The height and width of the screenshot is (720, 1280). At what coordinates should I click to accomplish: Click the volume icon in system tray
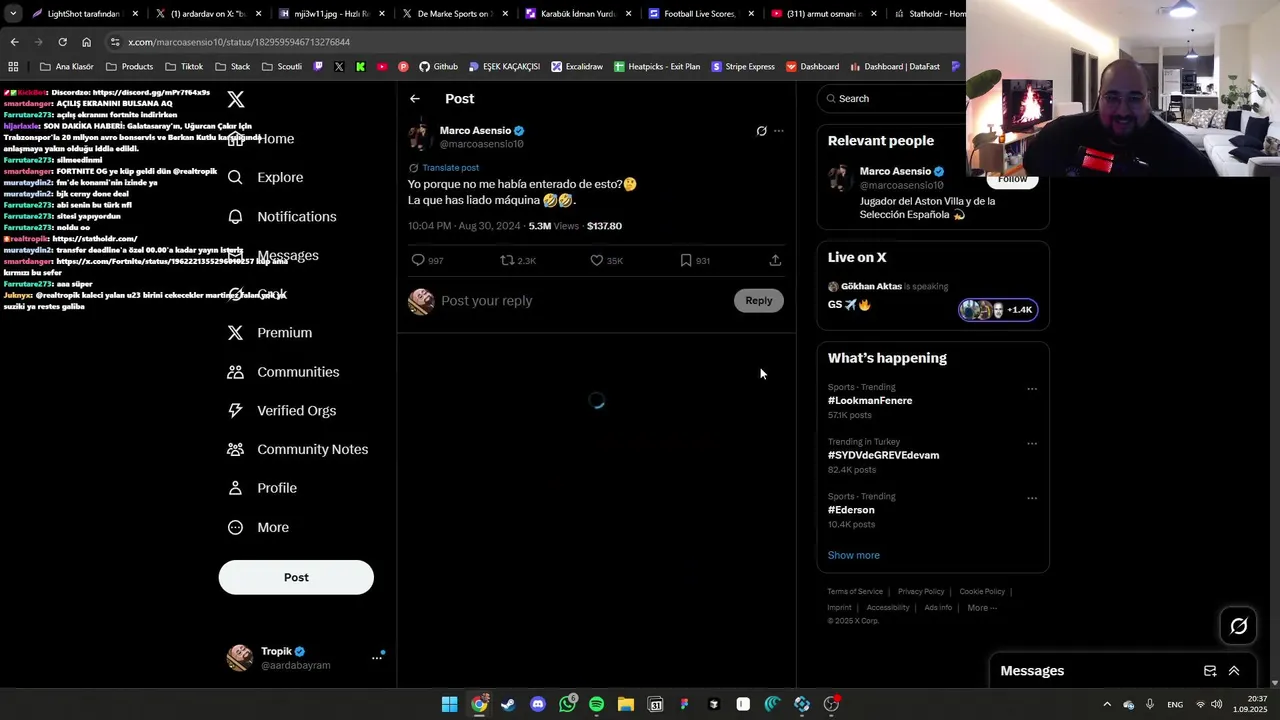click(1217, 704)
